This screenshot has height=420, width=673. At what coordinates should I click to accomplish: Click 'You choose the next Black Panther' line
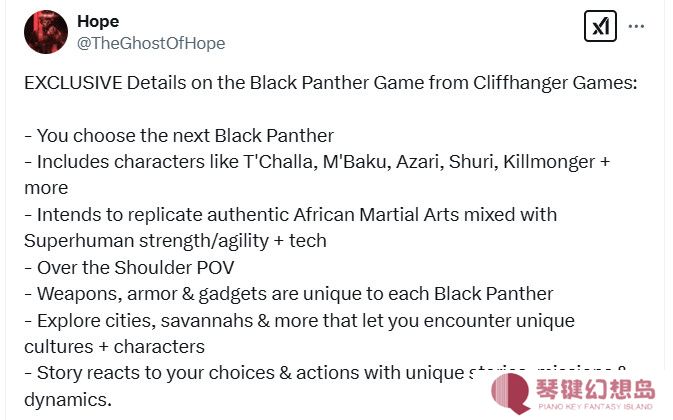179,136
